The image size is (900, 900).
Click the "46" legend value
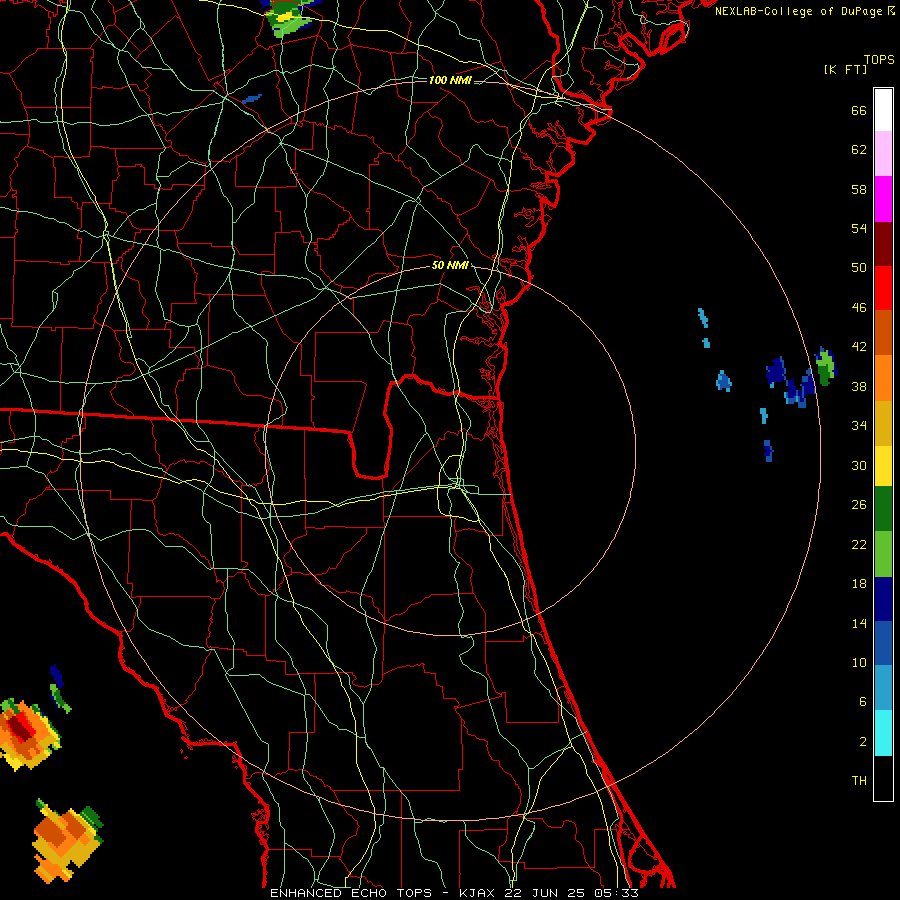(x=859, y=308)
